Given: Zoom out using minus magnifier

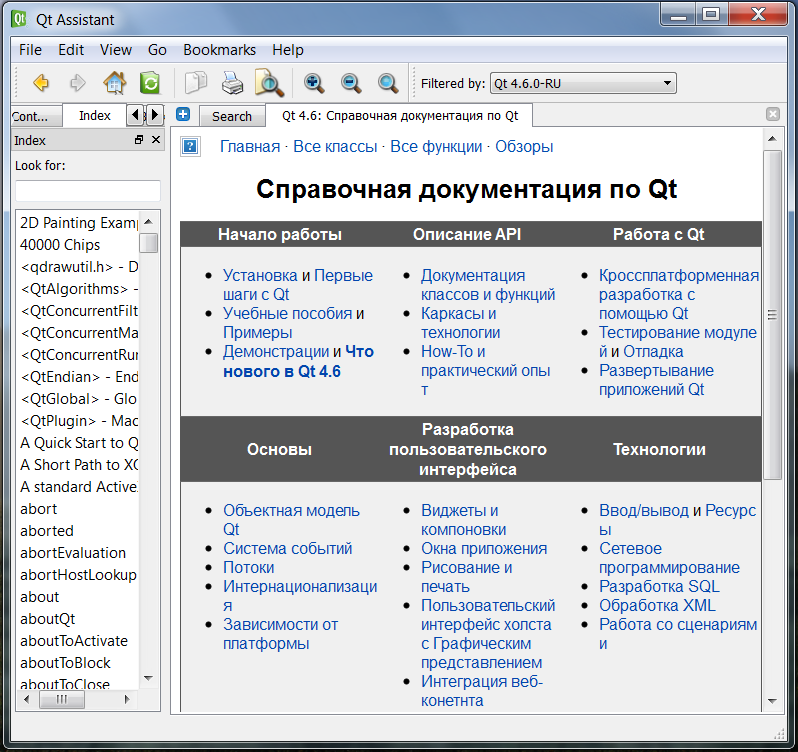Looking at the screenshot, I should (x=351, y=83).
